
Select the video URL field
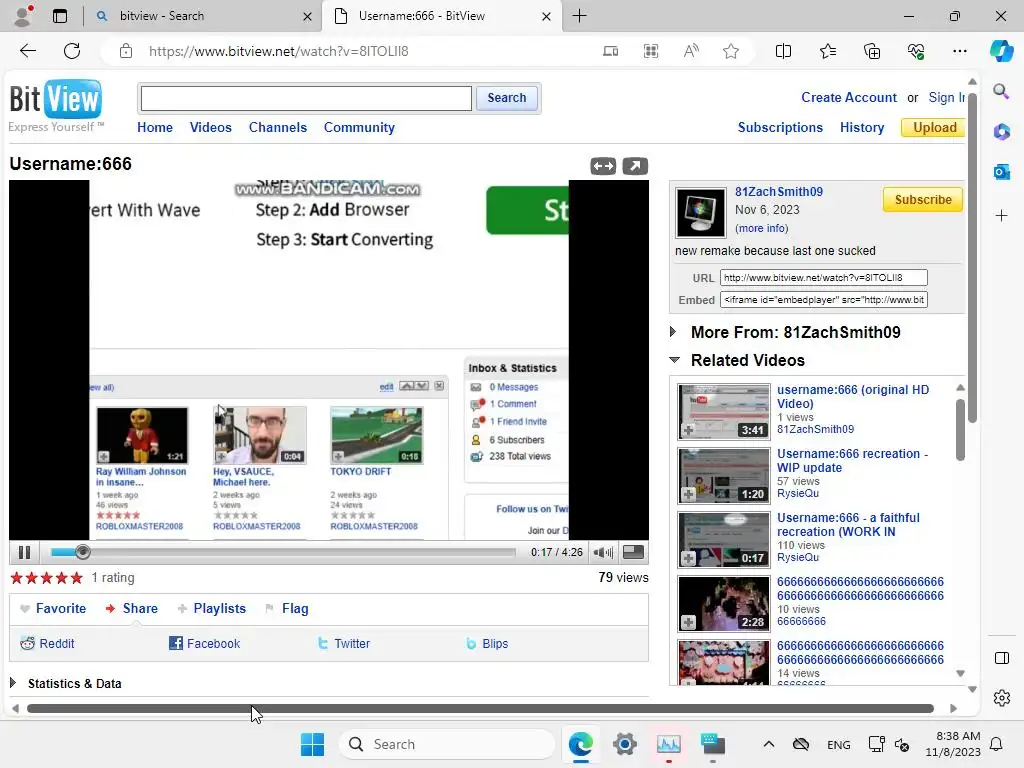click(x=824, y=278)
